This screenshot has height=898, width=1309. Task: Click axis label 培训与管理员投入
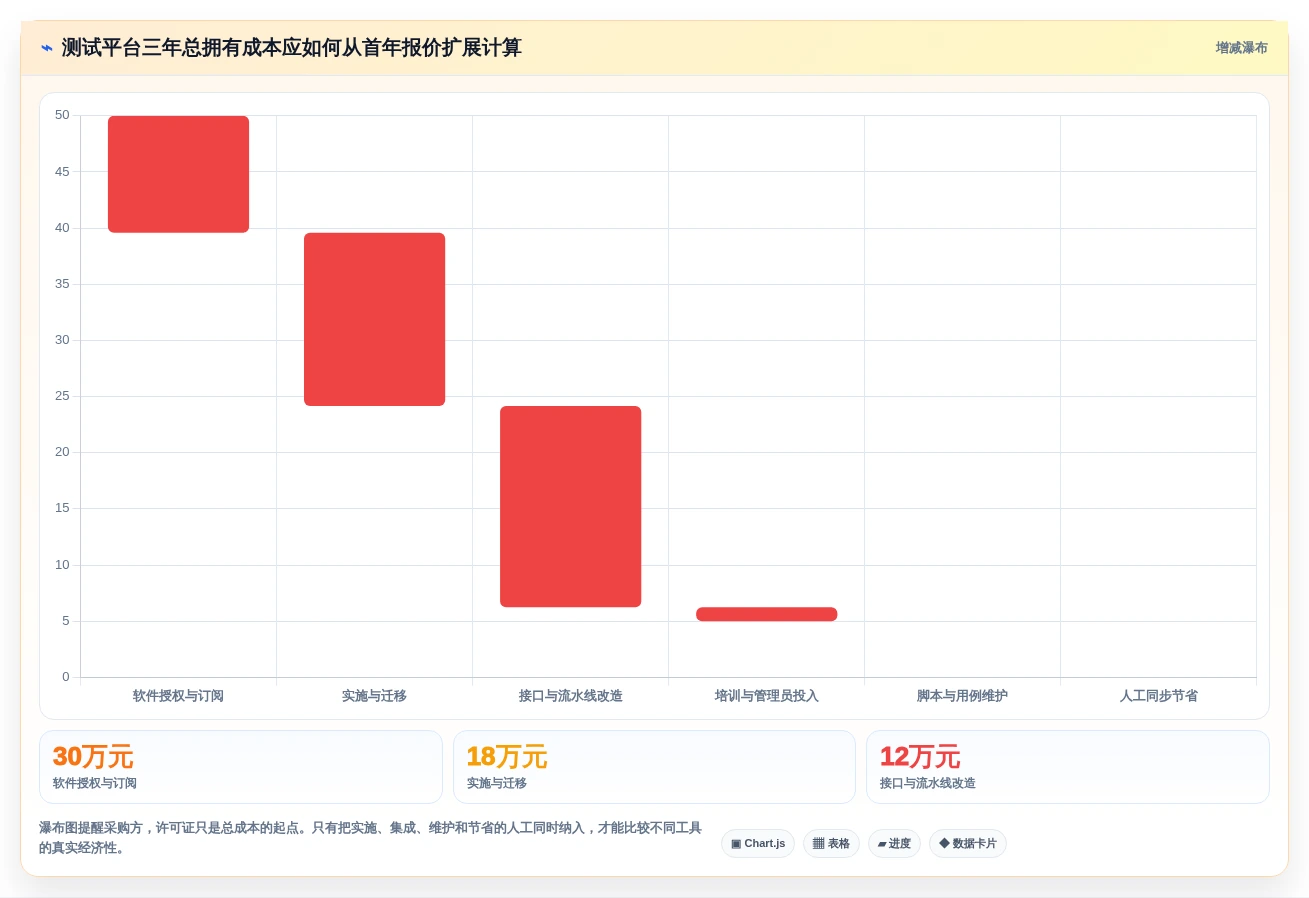pos(766,696)
